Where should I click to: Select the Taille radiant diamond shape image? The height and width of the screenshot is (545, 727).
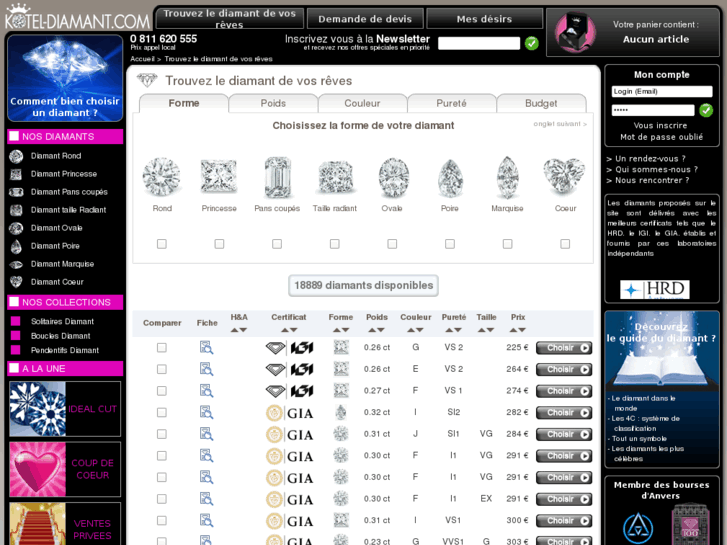[x=335, y=177]
